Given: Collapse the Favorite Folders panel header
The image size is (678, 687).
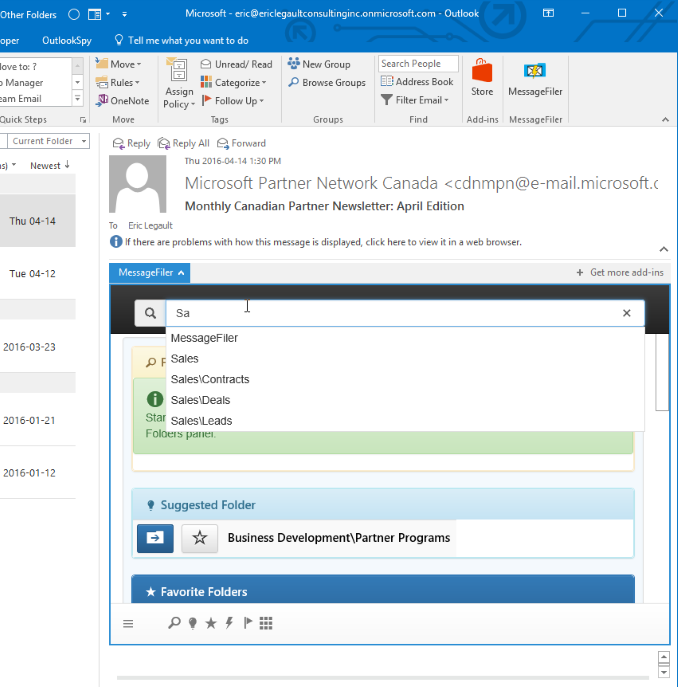Looking at the screenshot, I should coord(383,589).
